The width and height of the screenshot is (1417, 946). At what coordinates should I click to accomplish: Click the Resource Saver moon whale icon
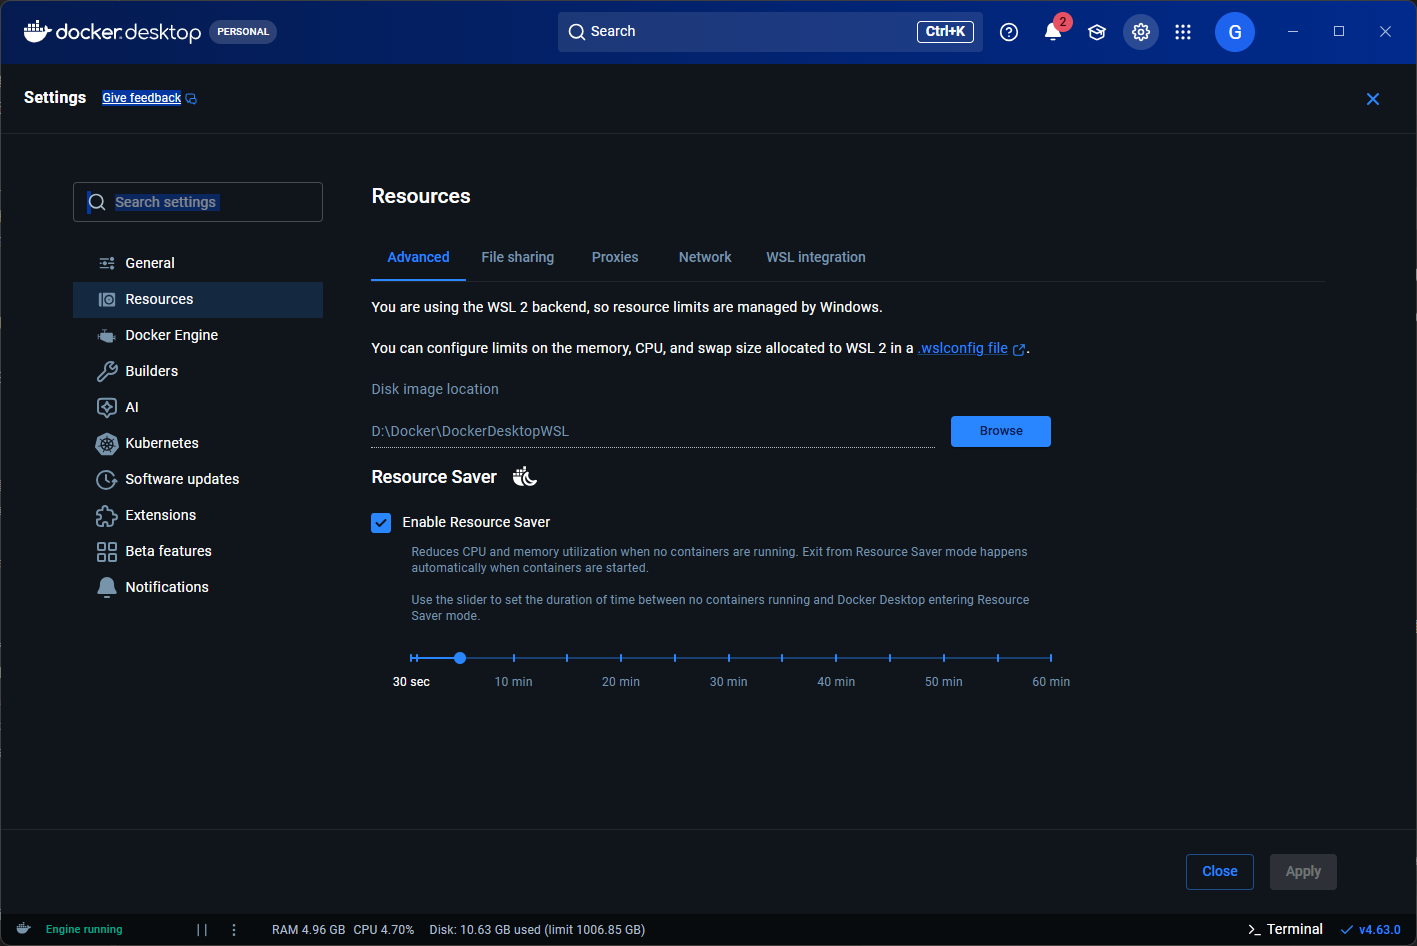[525, 477]
